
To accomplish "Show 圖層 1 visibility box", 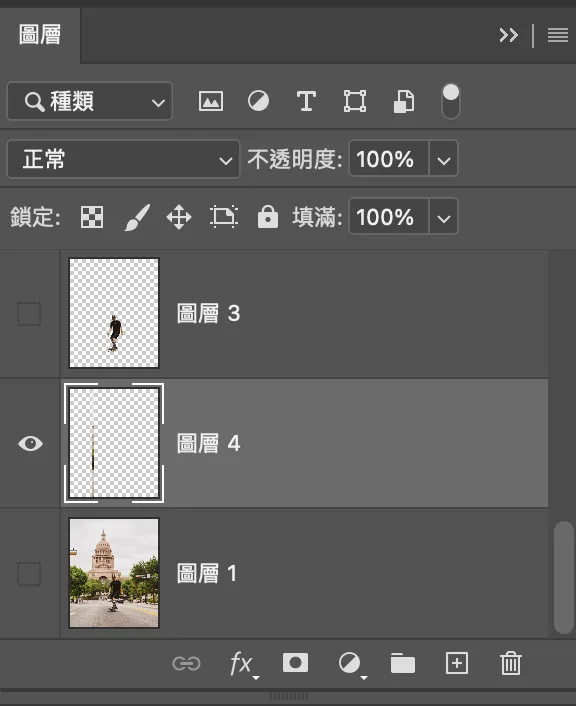I will (29, 574).
